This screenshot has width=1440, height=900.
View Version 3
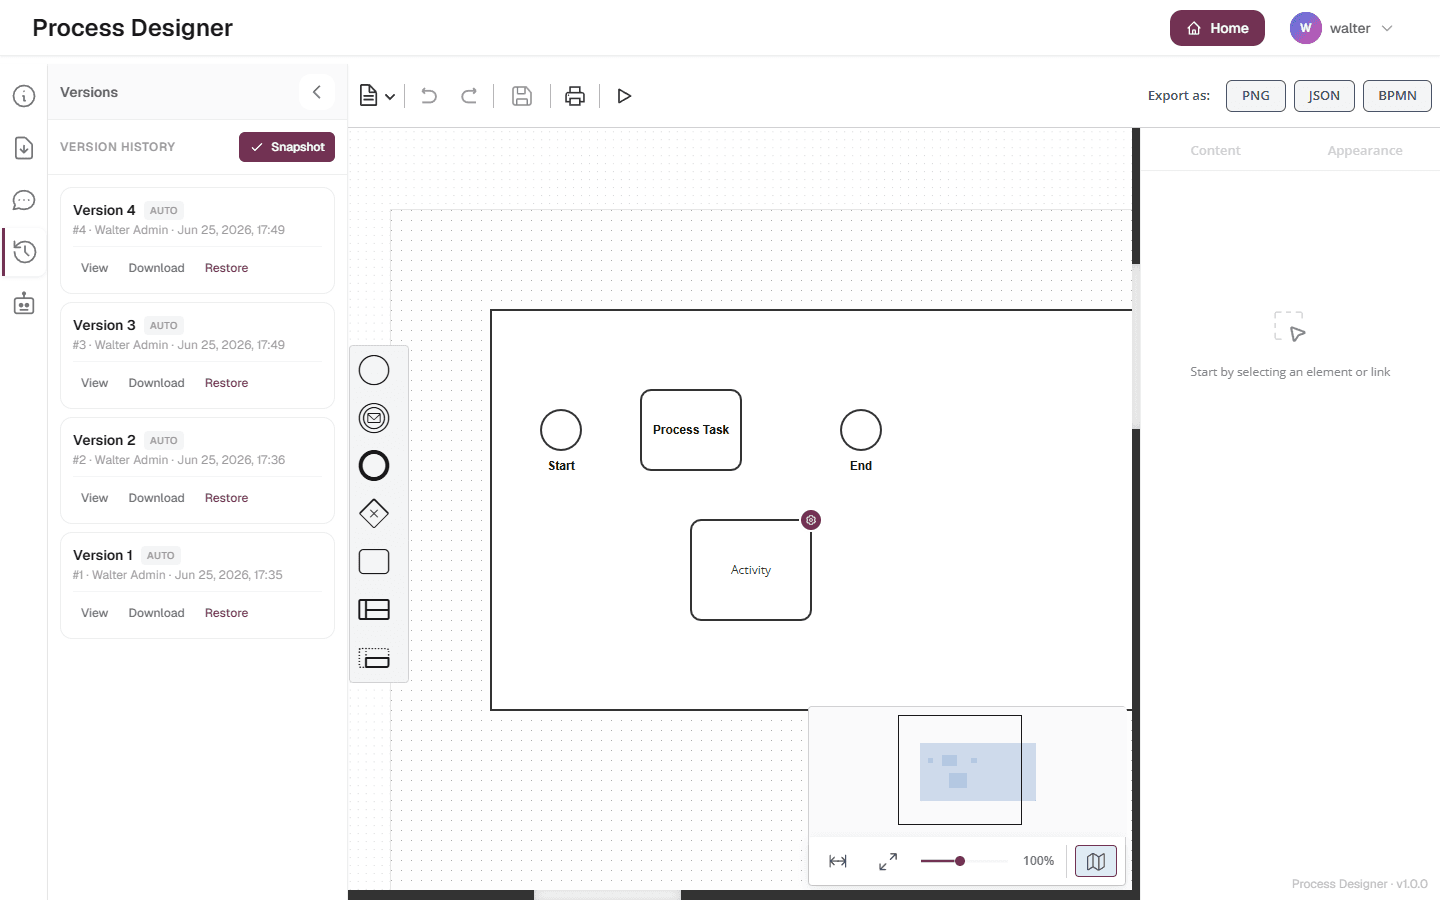point(95,383)
